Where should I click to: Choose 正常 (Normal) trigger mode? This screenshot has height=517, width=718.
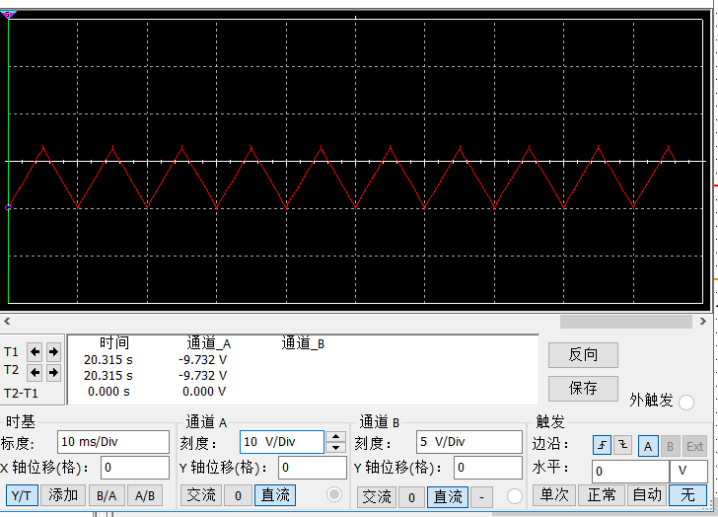click(602, 495)
